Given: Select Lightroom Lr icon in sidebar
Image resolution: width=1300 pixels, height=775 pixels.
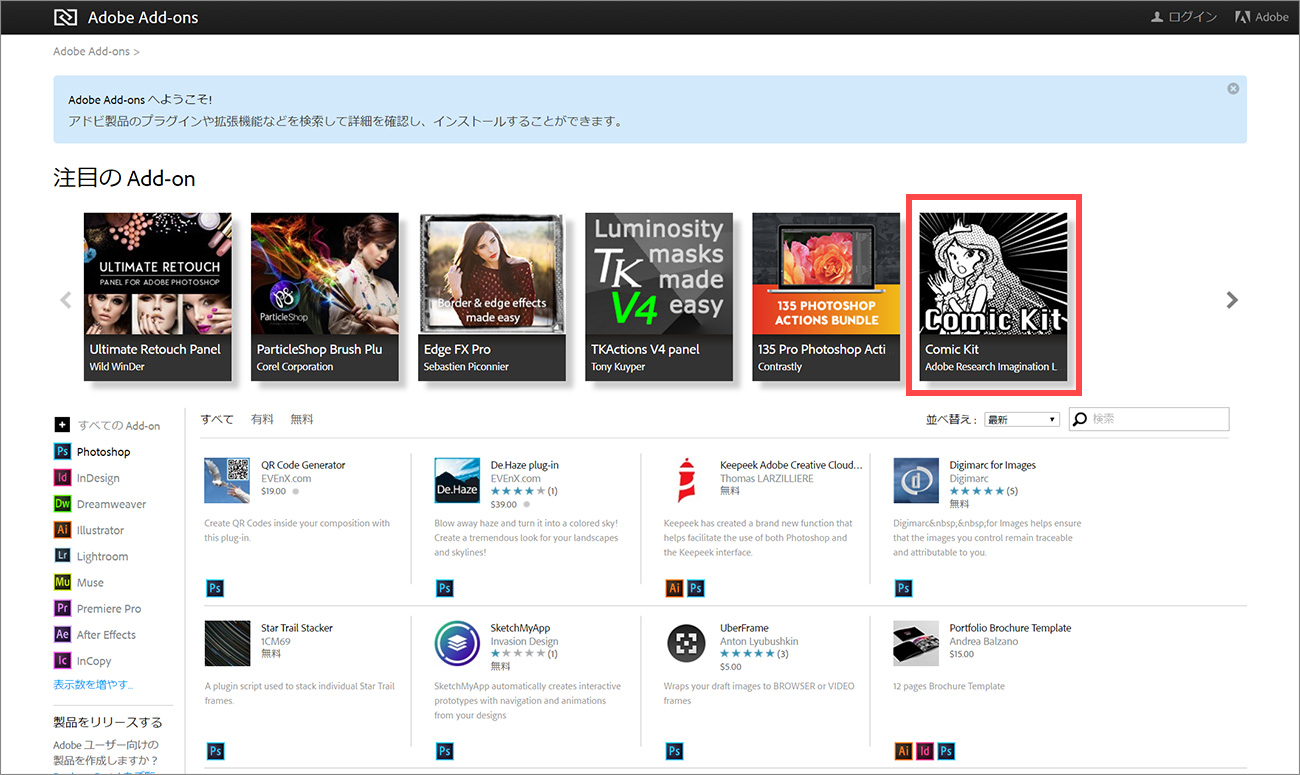Looking at the screenshot, I should pos(62,555).
